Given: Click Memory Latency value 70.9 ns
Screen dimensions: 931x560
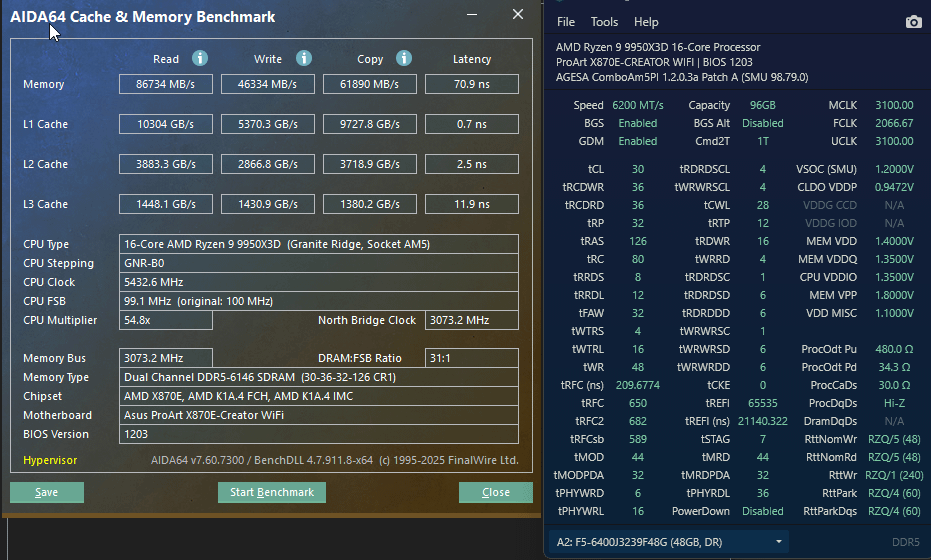Looking at the screenshot, I should [472, 84].
